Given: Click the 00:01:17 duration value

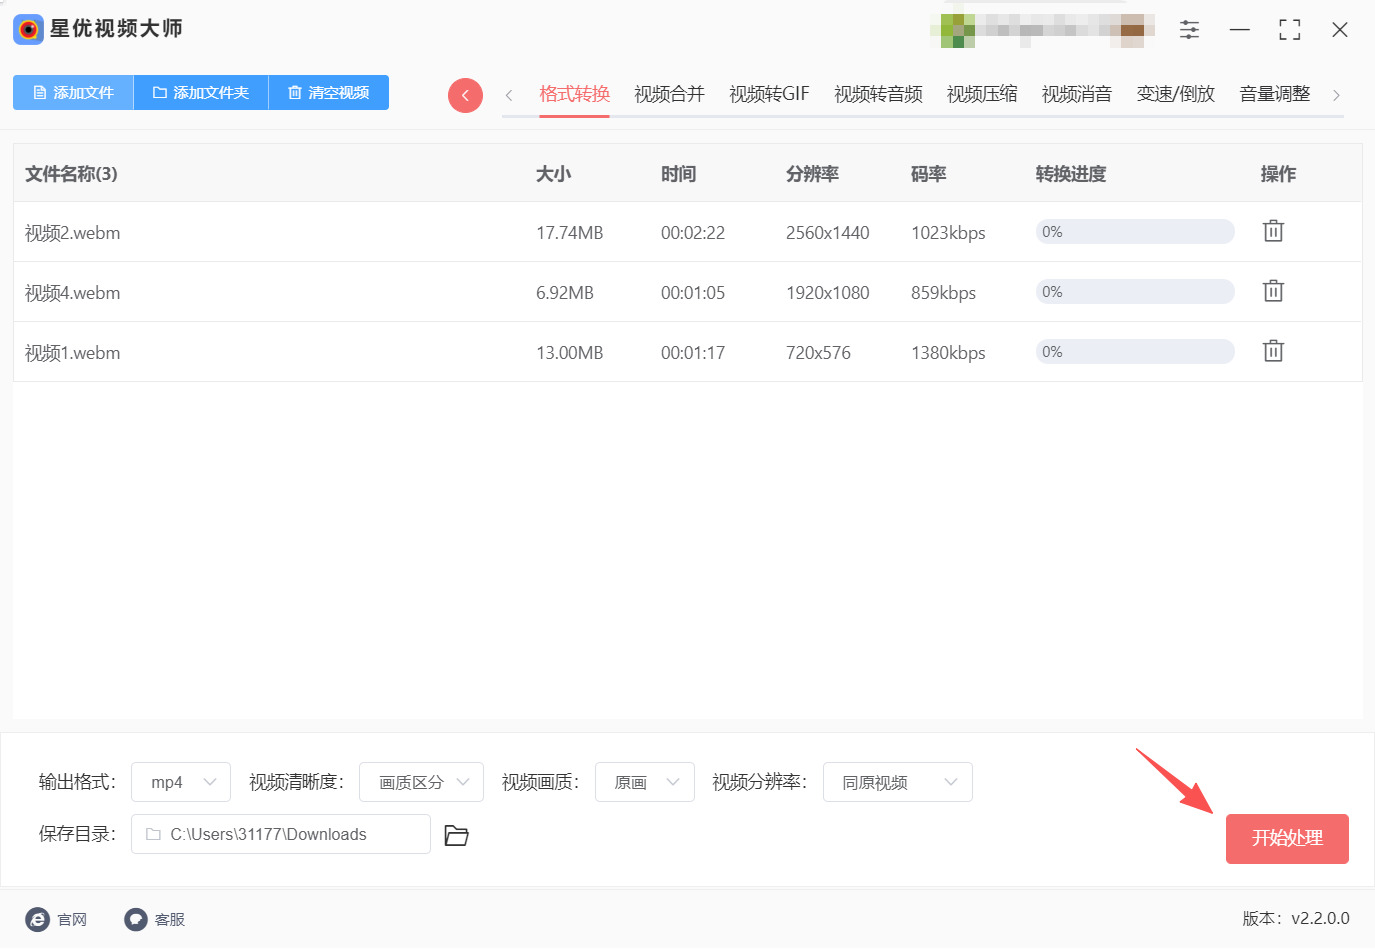Looking at the screenshot, I should (693, 353).
